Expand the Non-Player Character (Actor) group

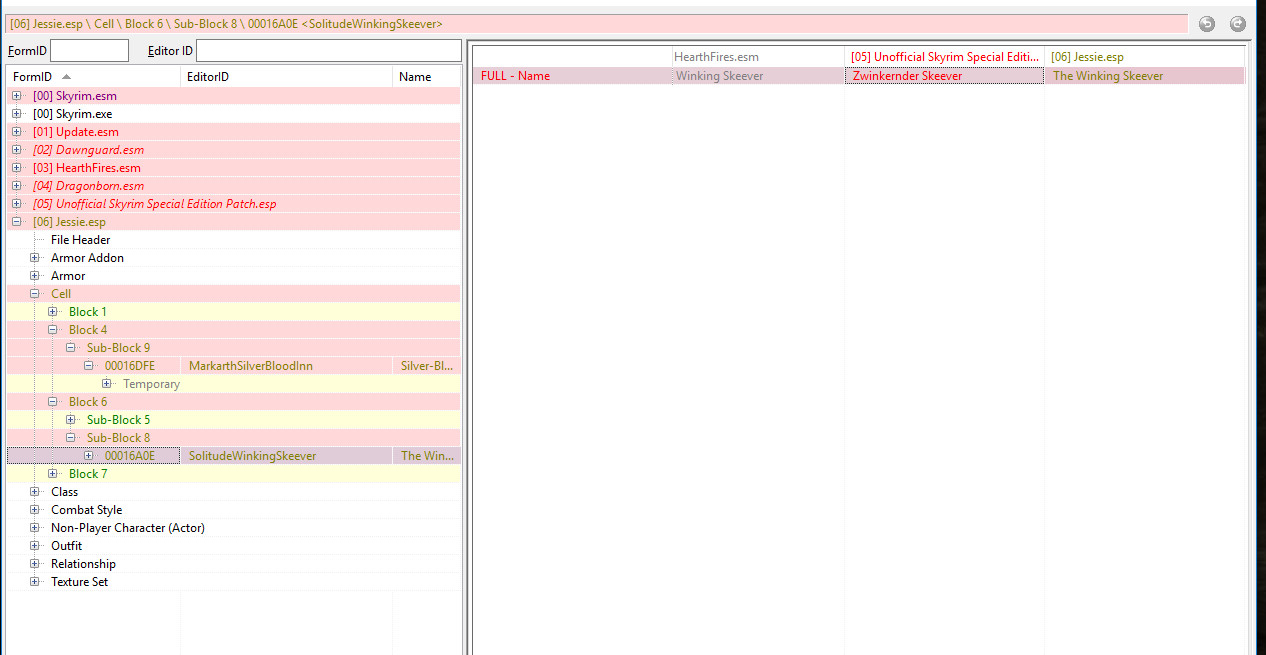(34, 528)
